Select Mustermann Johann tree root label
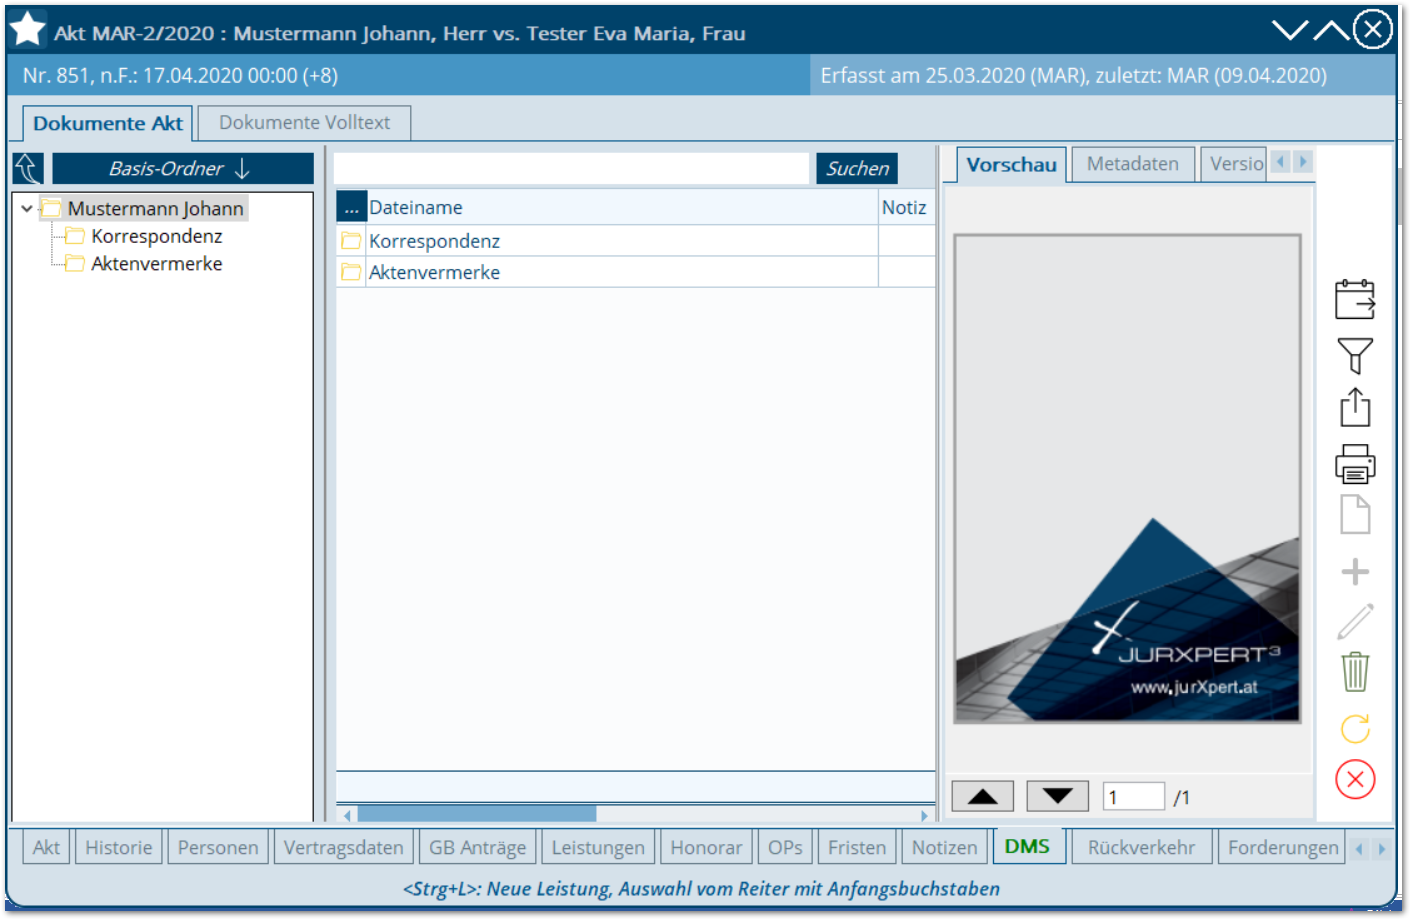 [x=155, y=208]
